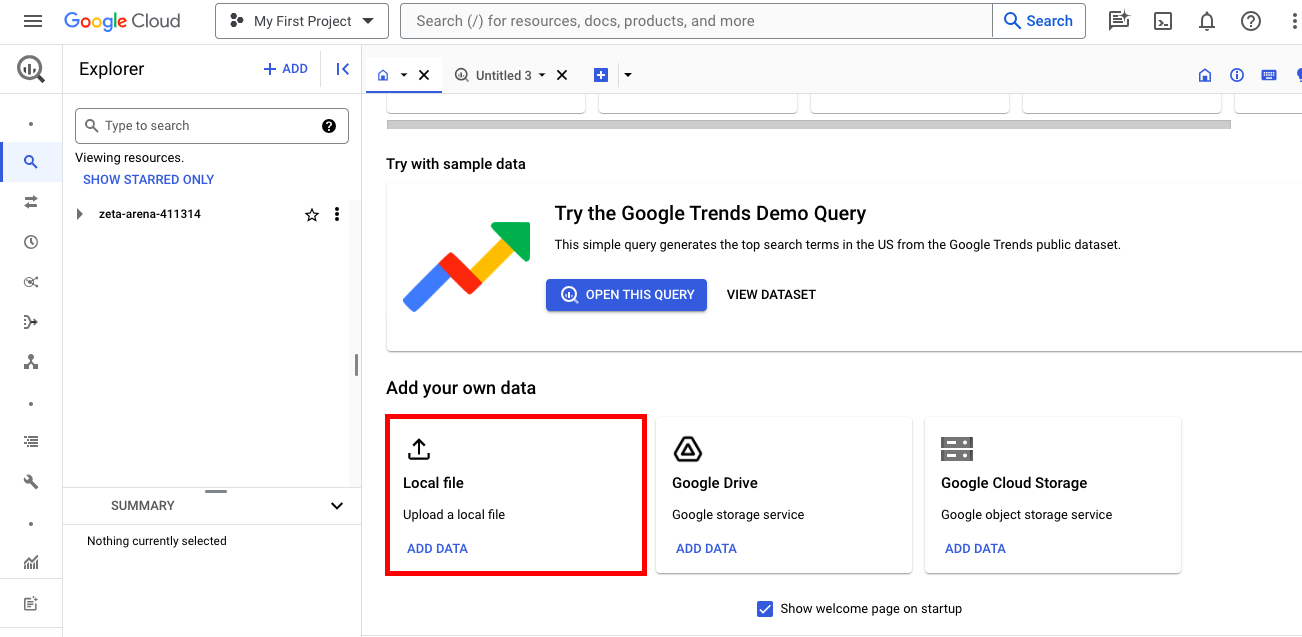
Task: Open Scheduled queries from the sidebar
Action: coord(31,241)
